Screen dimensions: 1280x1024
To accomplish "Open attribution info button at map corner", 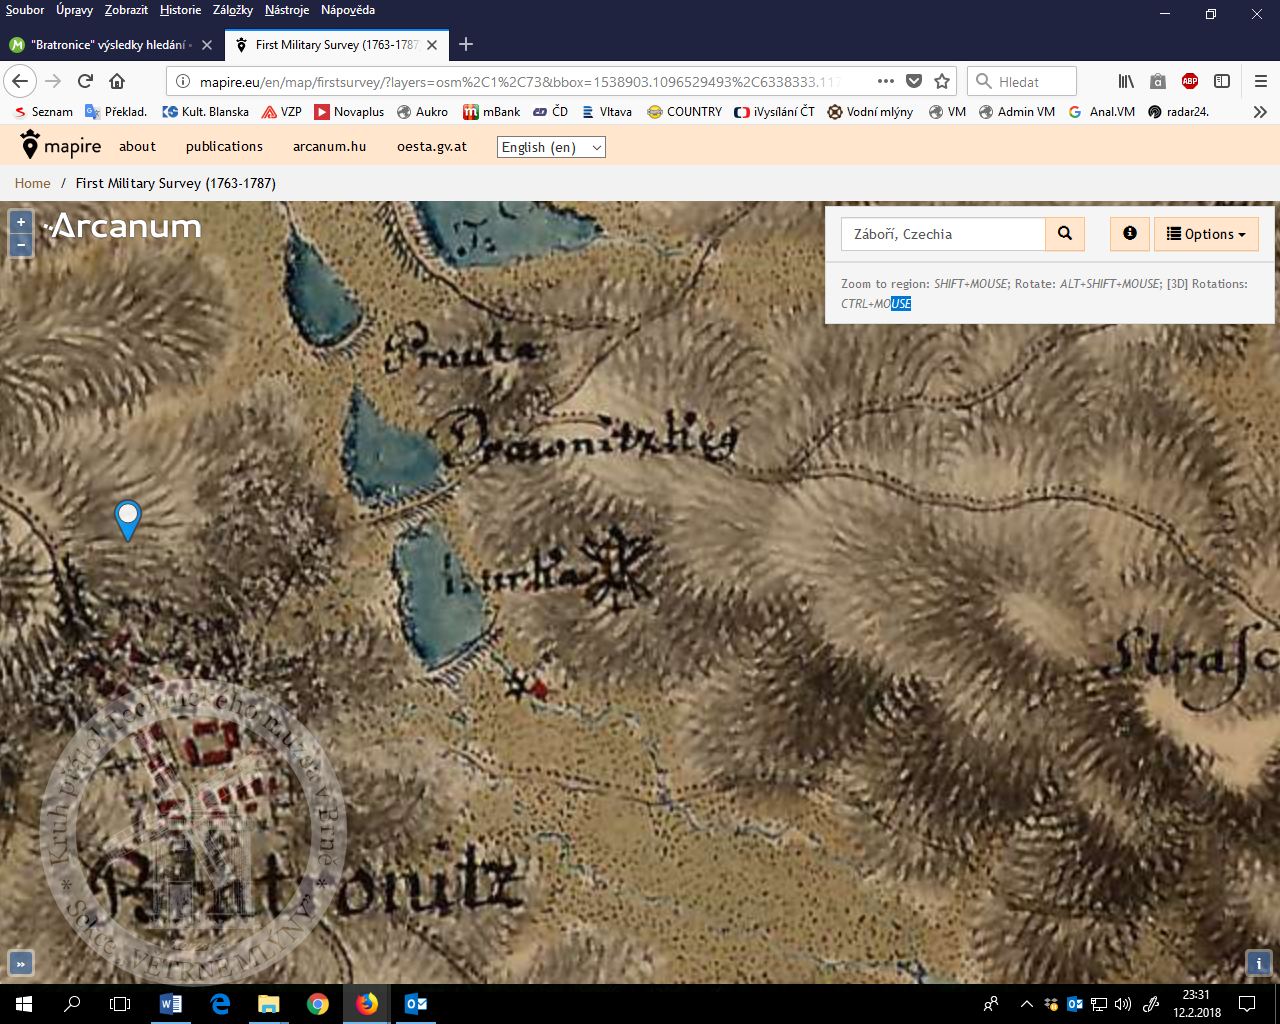I will [x=1258, y=963].
